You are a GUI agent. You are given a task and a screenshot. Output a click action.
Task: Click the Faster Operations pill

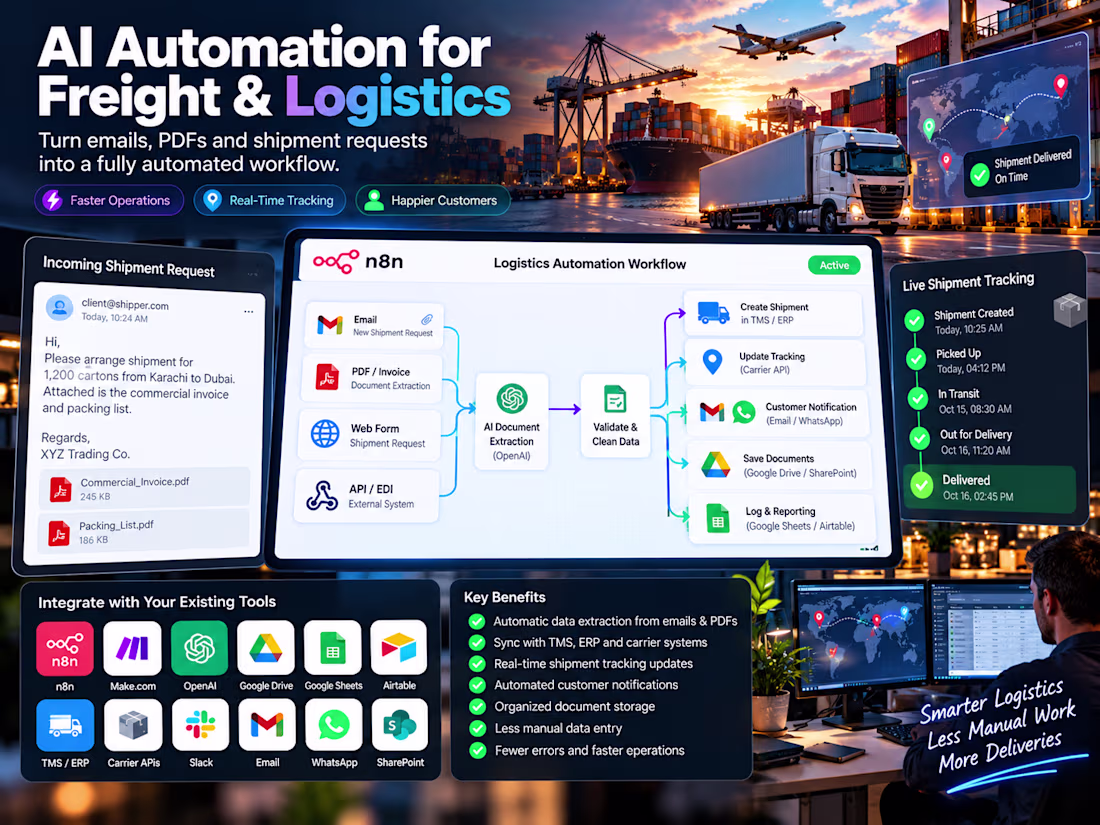(x=109, y=201)
